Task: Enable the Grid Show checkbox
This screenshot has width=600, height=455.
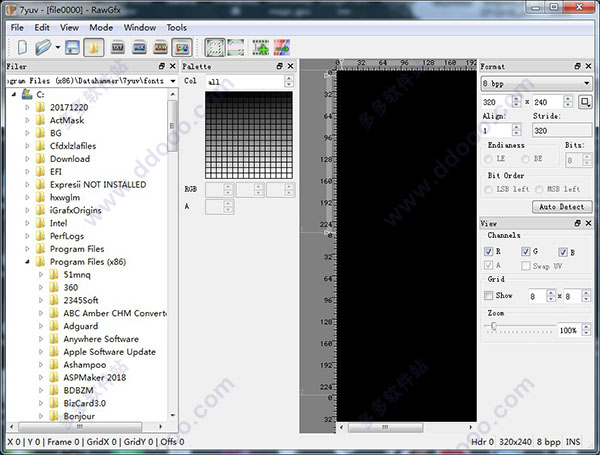Action: point(488,295)
